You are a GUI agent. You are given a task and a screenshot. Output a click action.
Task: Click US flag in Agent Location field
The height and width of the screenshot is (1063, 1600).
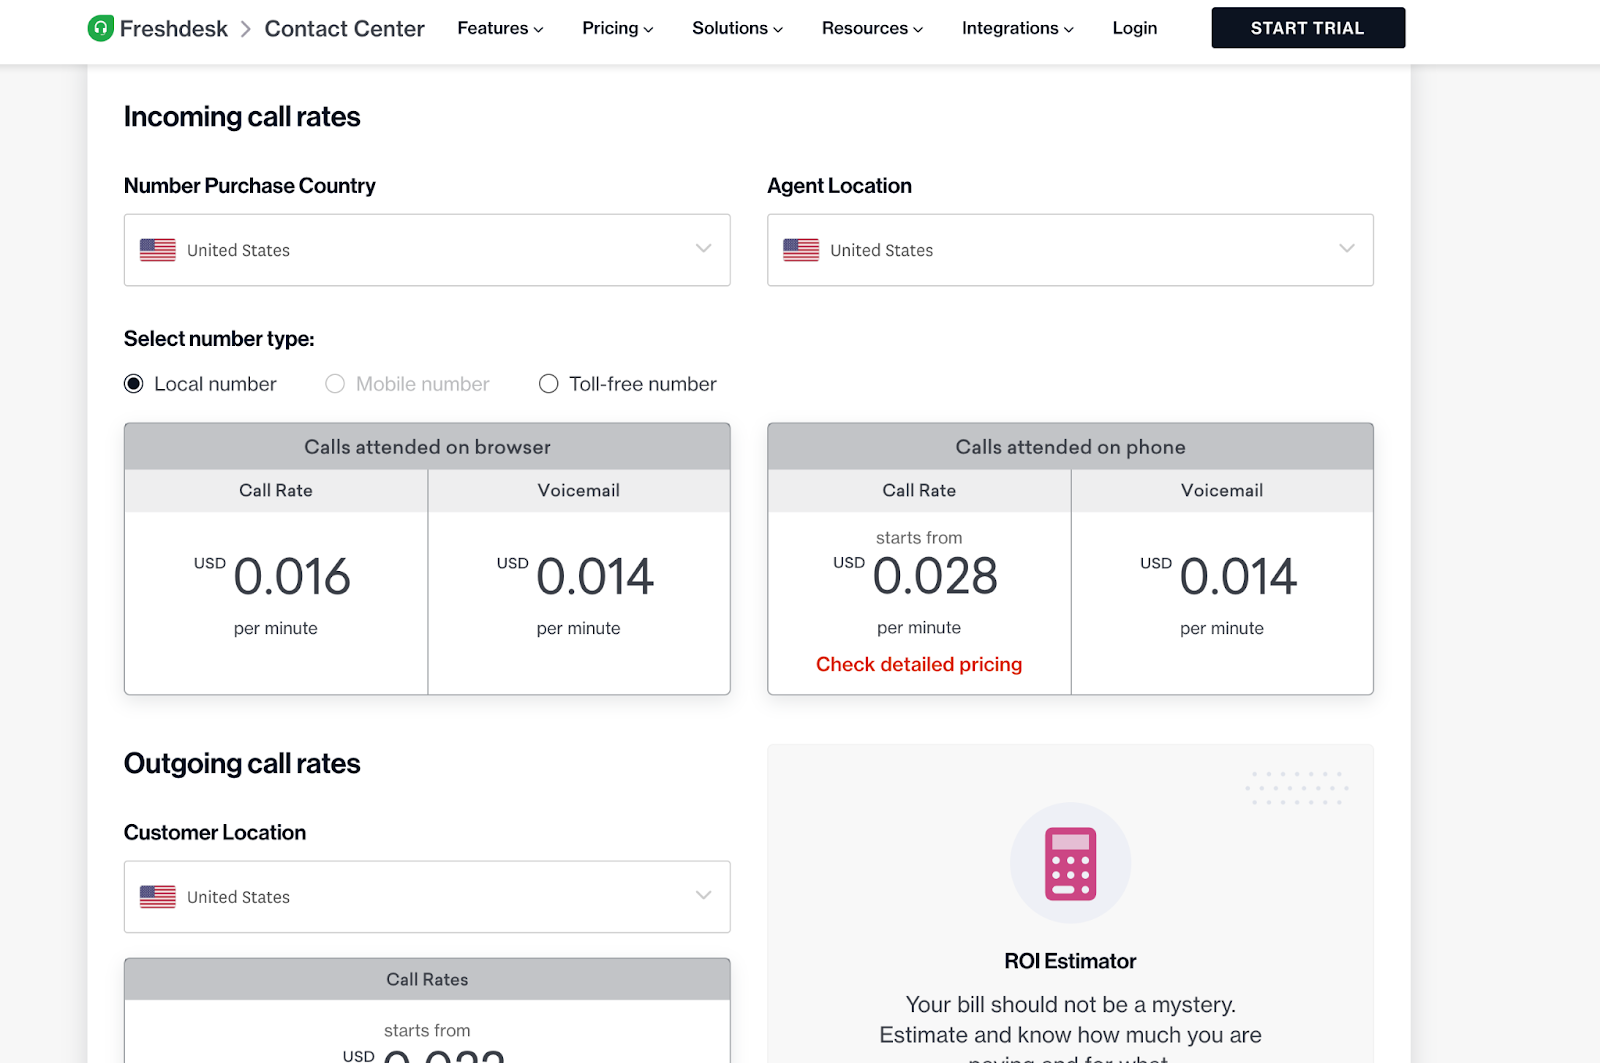(x=801, y=250)
